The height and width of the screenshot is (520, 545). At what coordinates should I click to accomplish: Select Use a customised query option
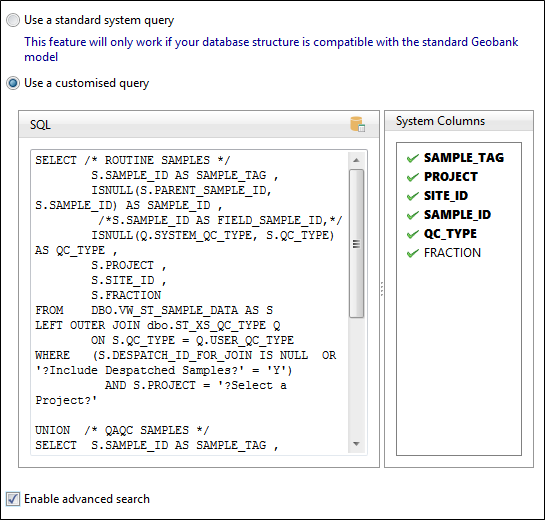(x=13, y=83)
